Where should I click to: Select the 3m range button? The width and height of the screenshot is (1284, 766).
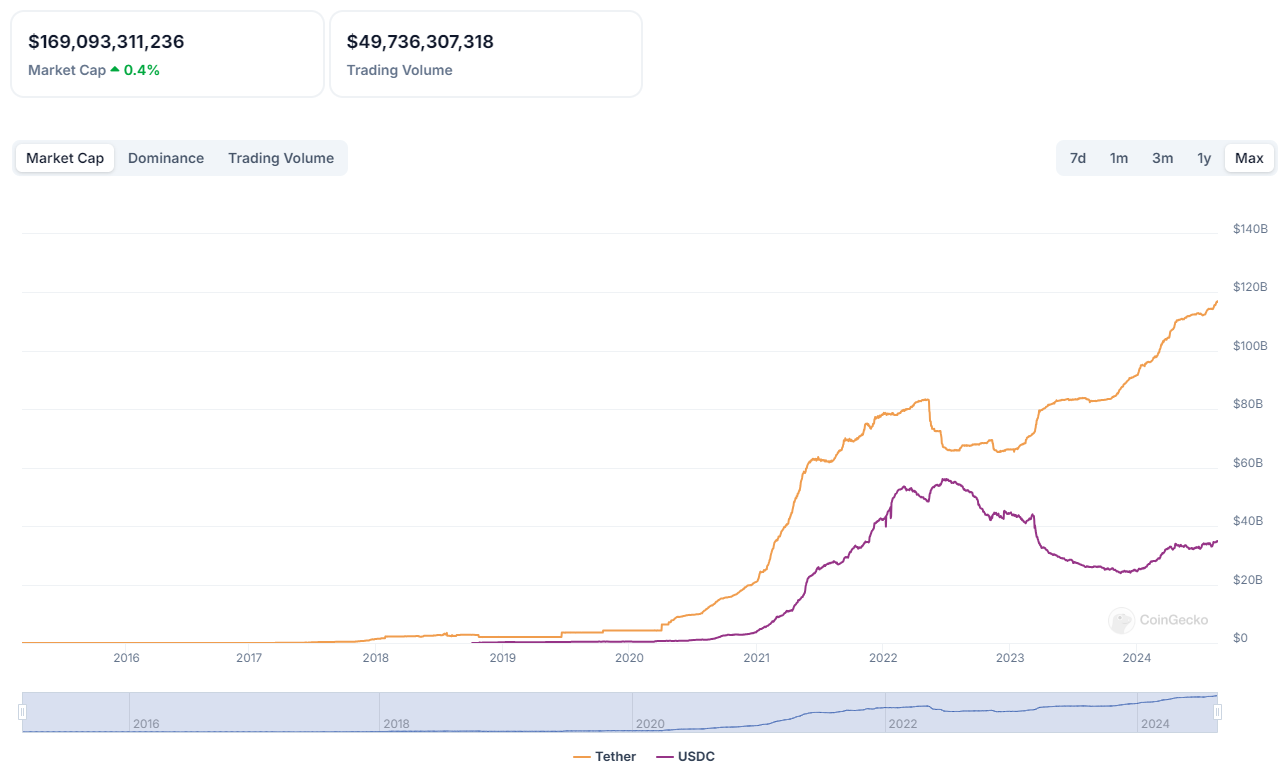(x=1162, y=158)
